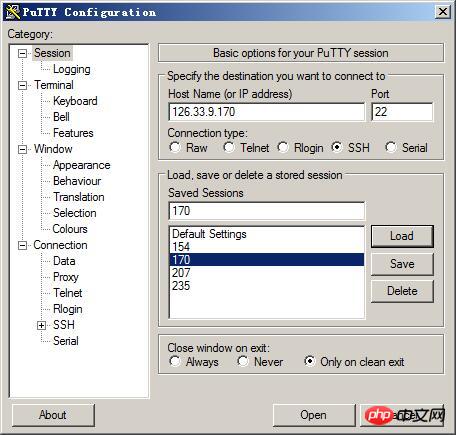This screenshot has height=435, width=456.
Task: Click the PuTTY icon in title bar
Action: click(13, 12)
